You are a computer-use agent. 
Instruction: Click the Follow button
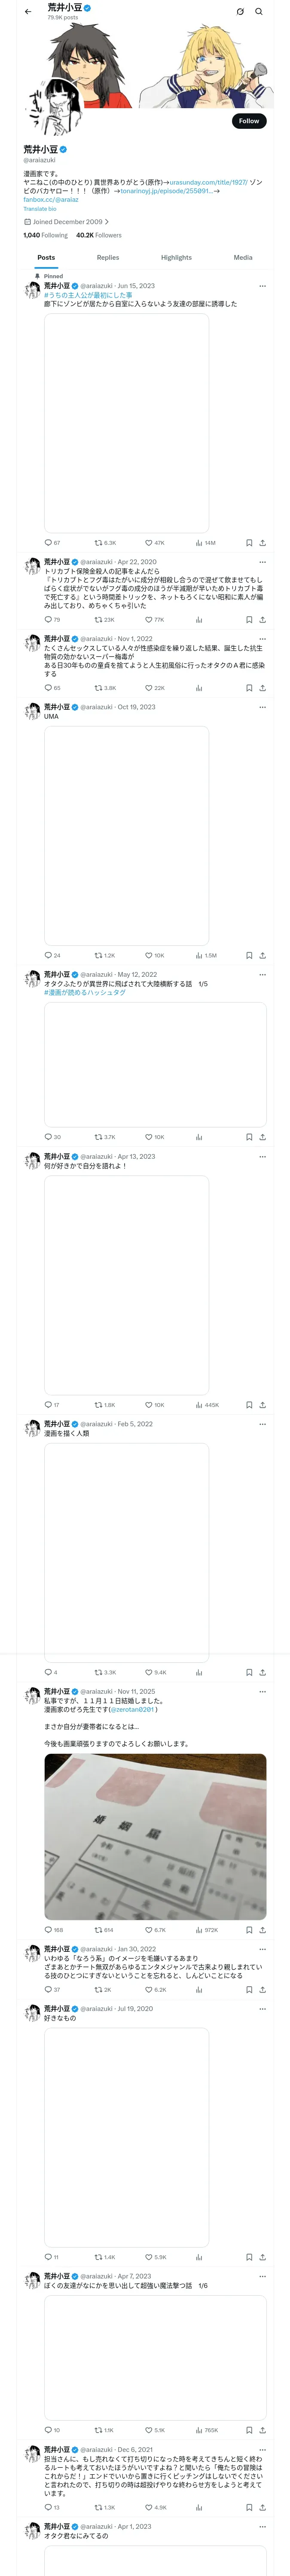(x=249, y=121)
